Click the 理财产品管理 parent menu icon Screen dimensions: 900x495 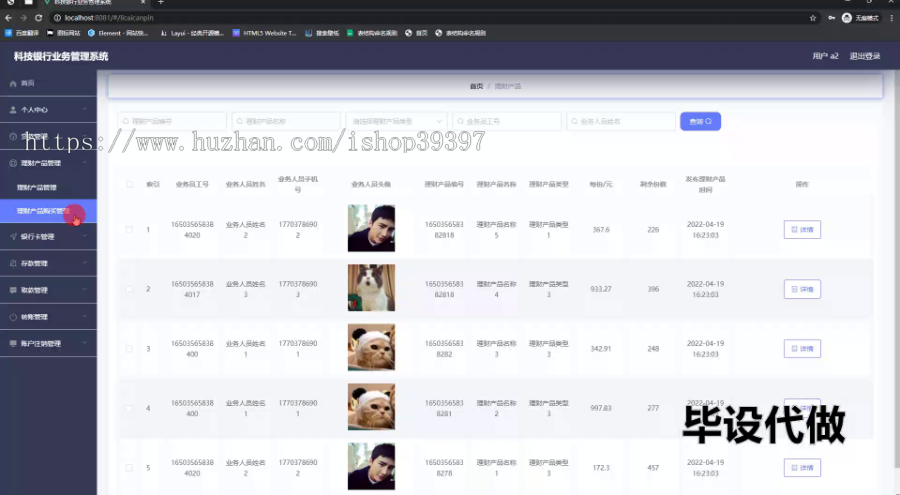[x=13, y=163]
